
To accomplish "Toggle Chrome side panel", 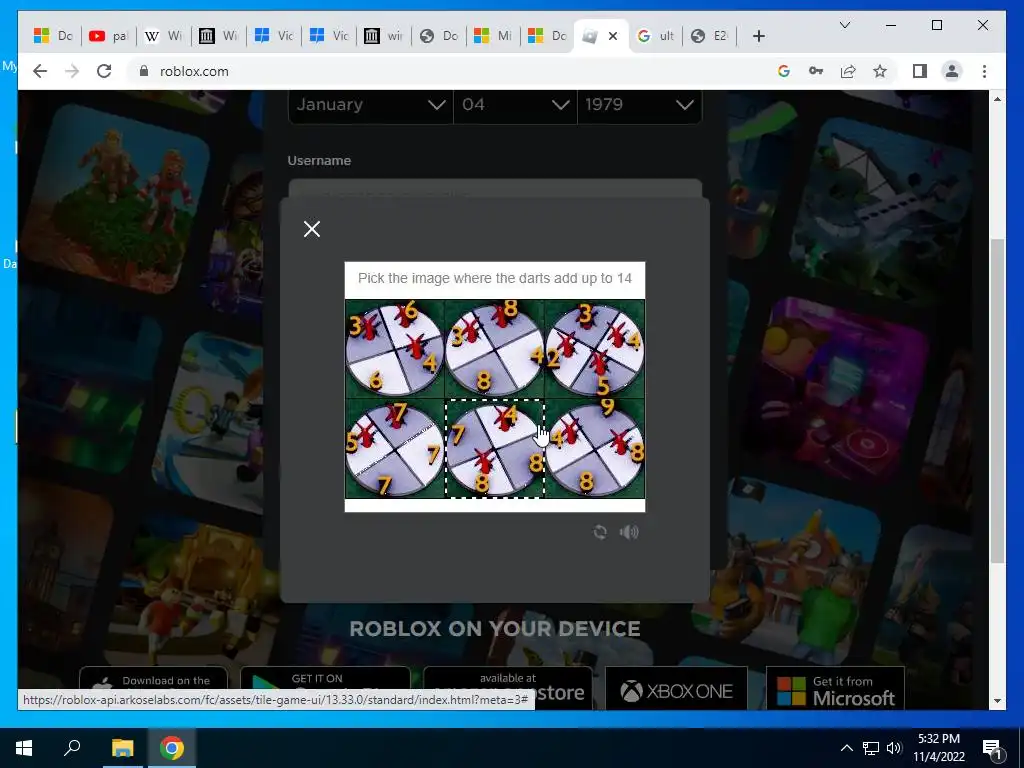I will 920,71.
